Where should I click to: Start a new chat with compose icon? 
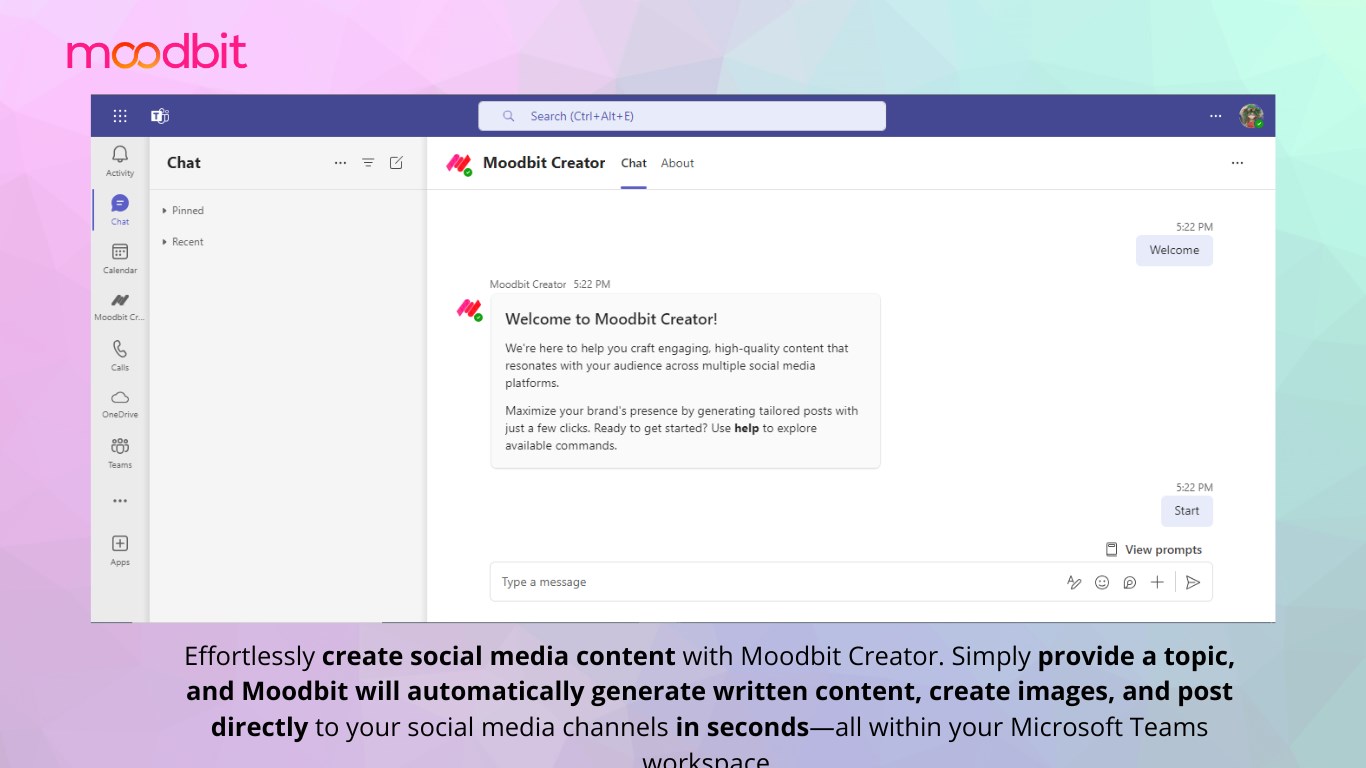coord(396,163)
